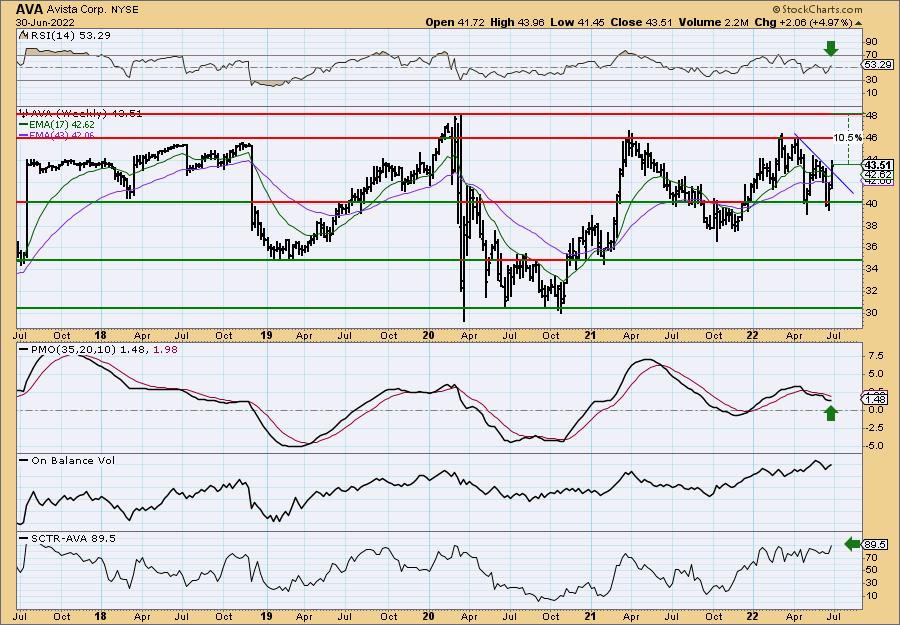This screenshot has width=900, height=625.
Task: Click the 42.62 EMA tag on the right axis
Action: [x=878, y=174]
